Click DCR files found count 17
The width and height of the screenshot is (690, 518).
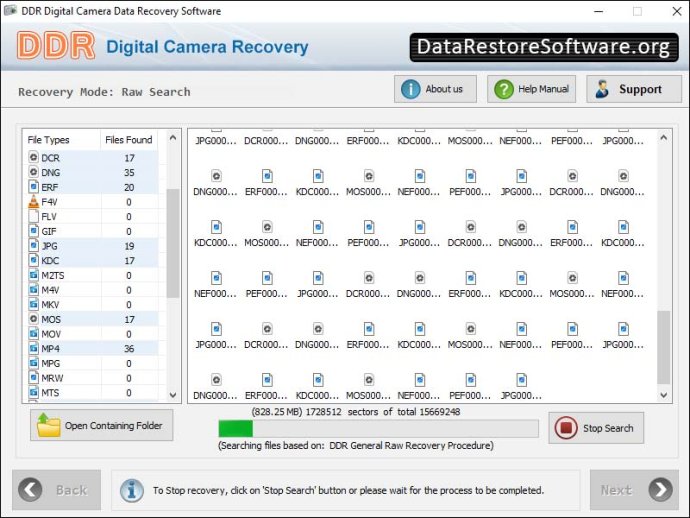point(129,158)
